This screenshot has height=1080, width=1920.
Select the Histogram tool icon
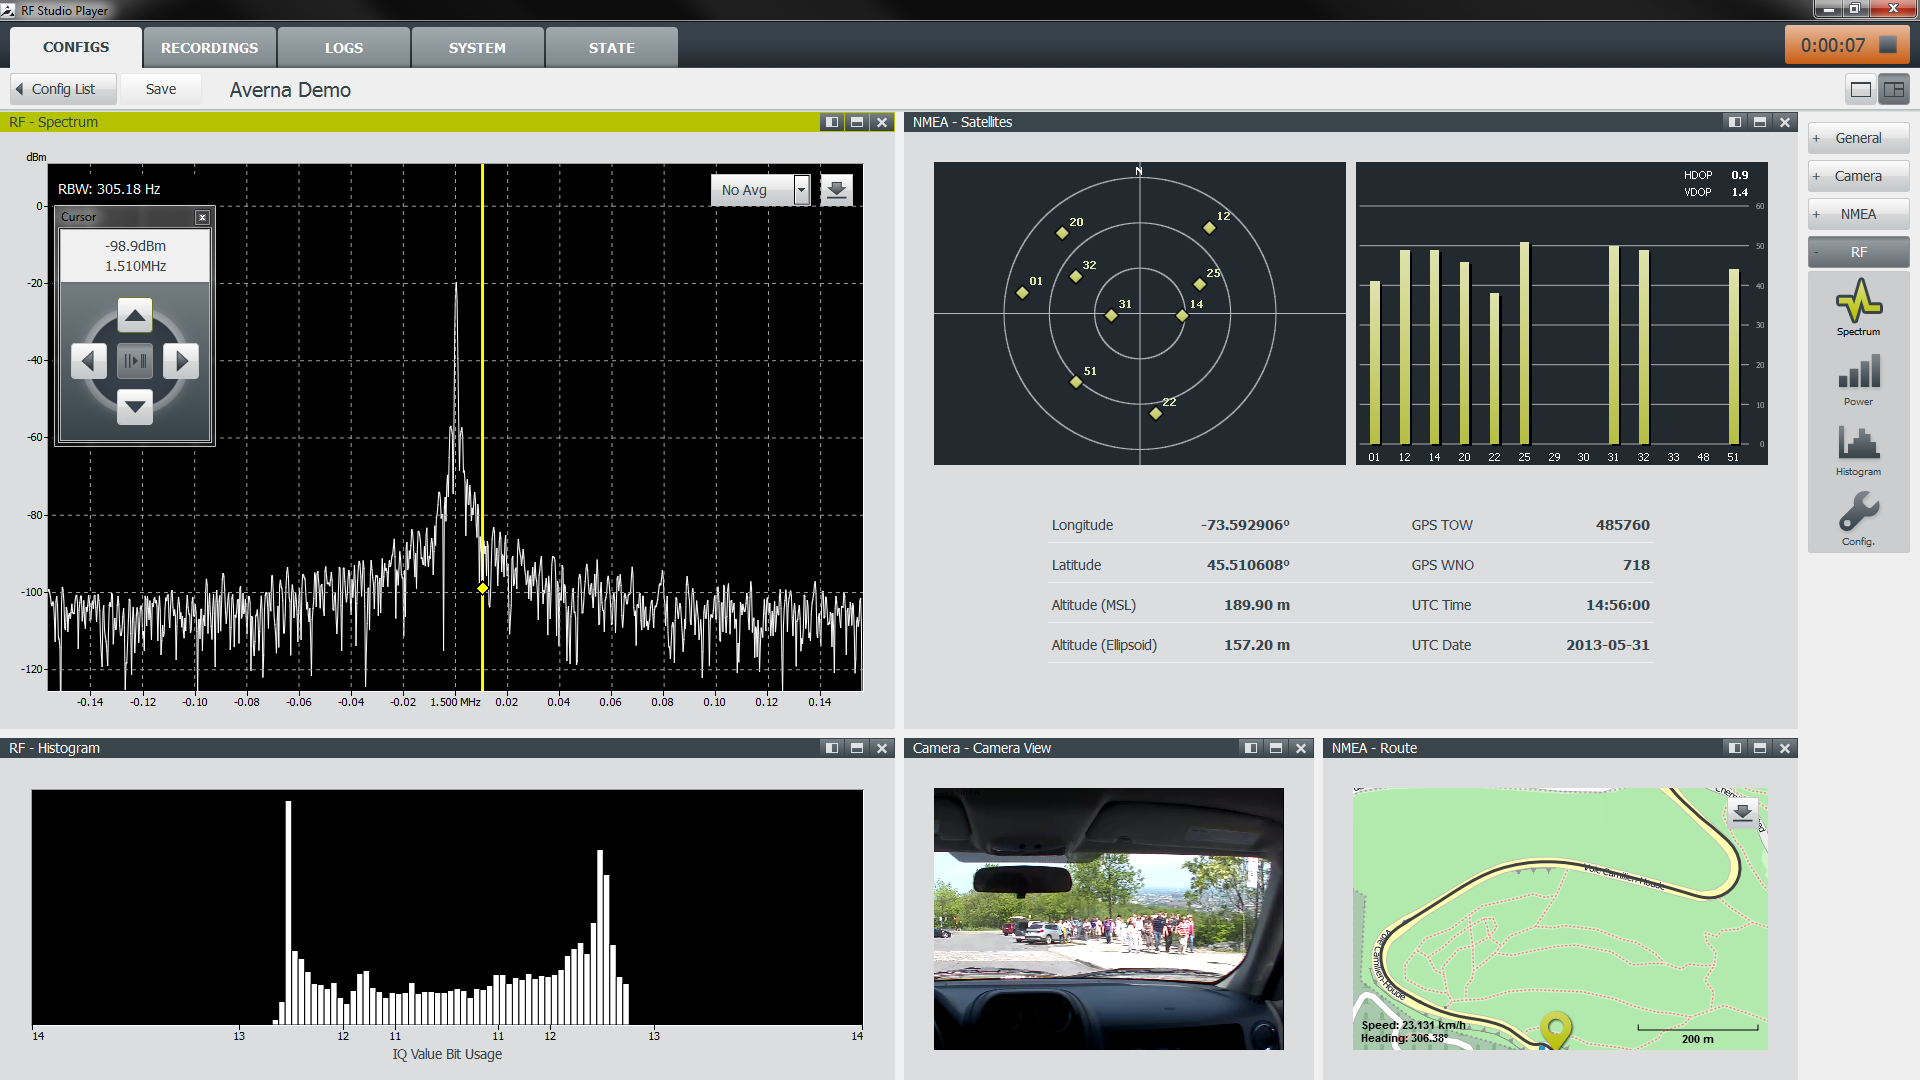pos(1858,444)
